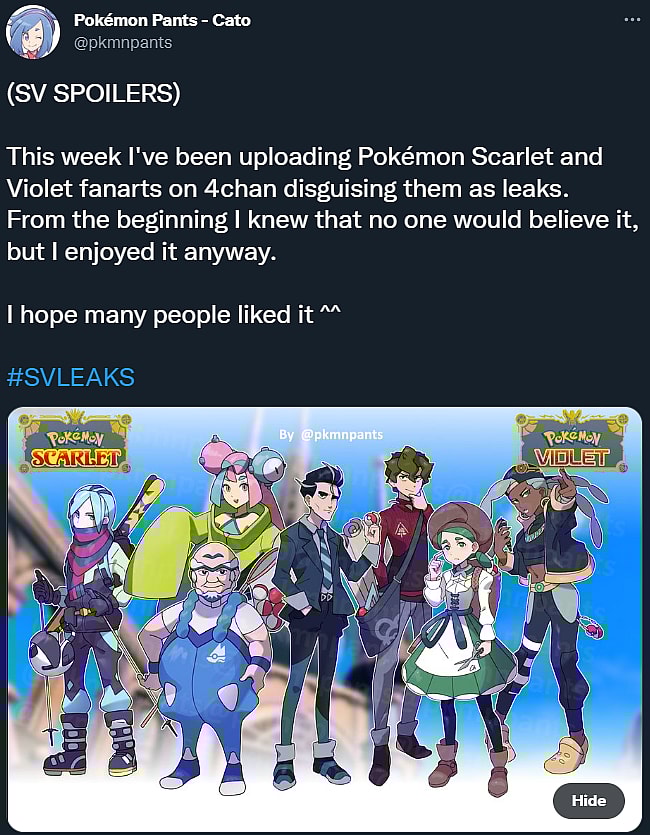Open the #SVLEAKS hashtag
Screen dimensions: 650x835
(71, 378)
